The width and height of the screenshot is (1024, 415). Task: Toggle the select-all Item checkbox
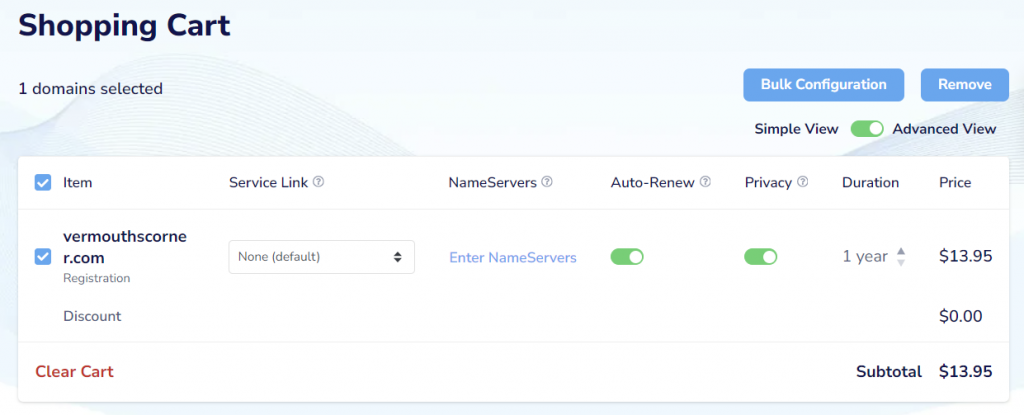43,183
